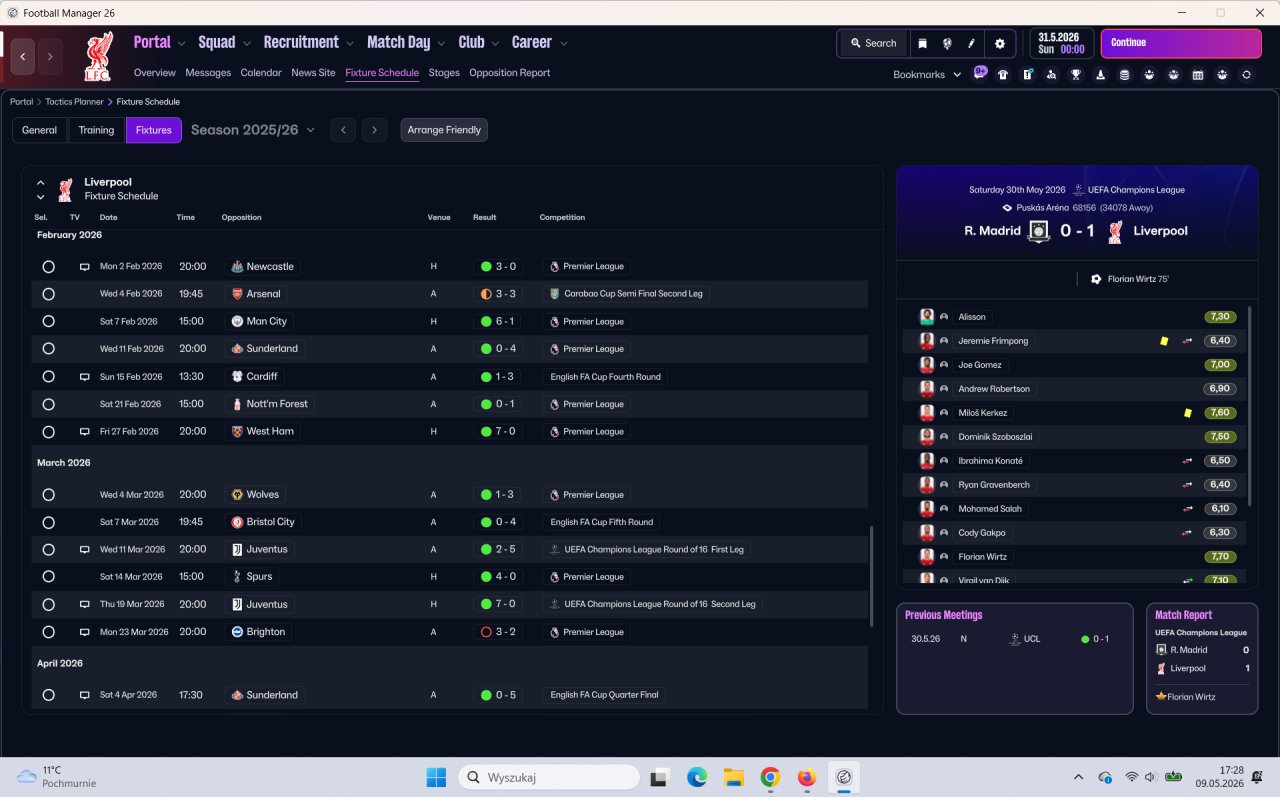Open settings with the gear icon
This screenshot has height=797, width=1280.
coord(1000,43)
